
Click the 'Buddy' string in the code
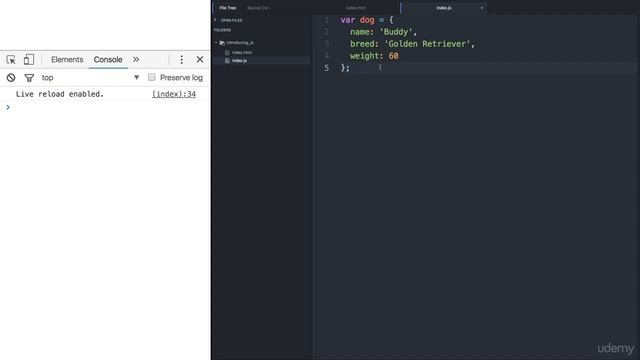coord(396,32)
